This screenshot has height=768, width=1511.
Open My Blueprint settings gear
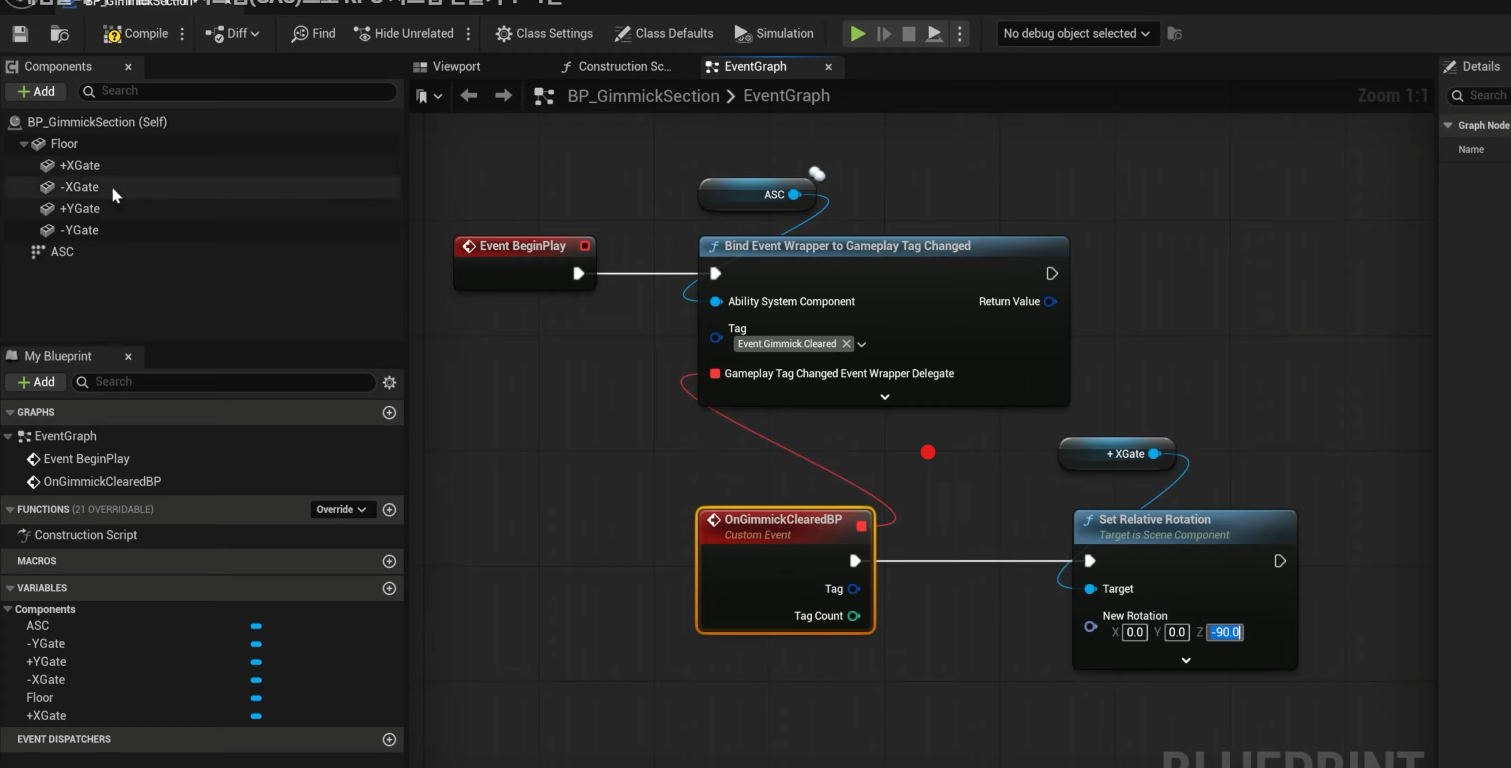point(389,382)
